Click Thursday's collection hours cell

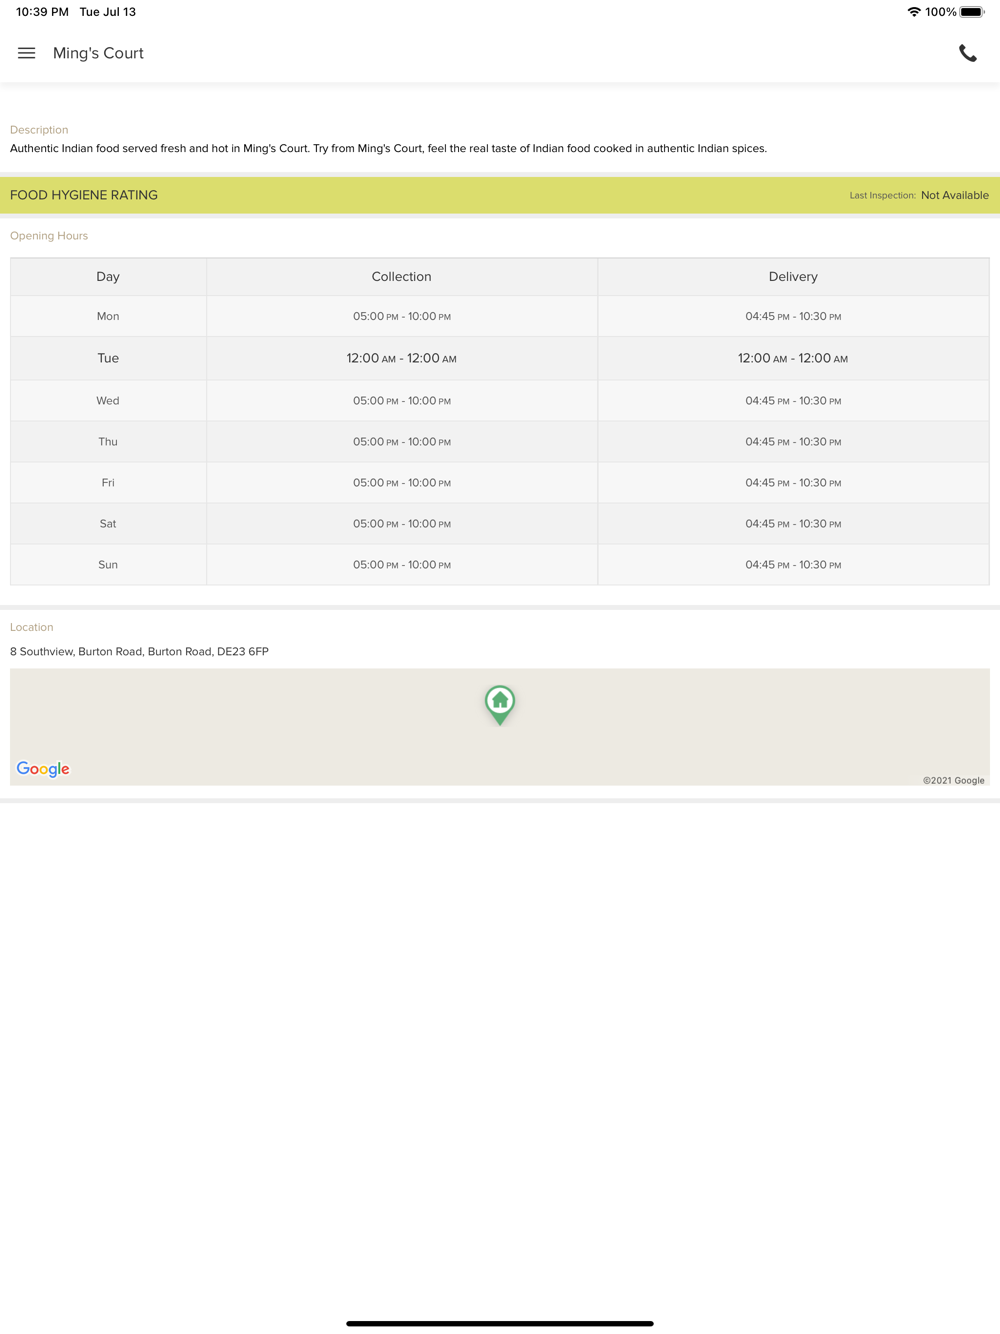402,442
